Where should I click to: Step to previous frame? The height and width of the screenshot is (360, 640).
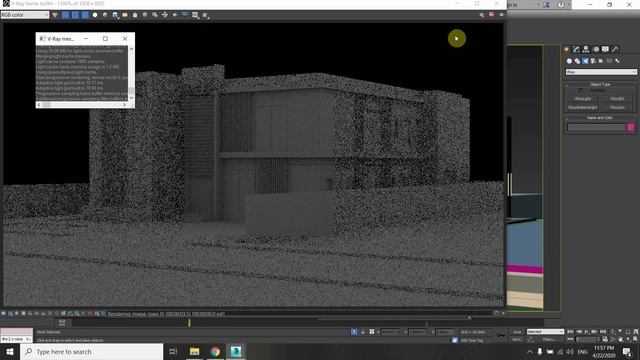579,332
